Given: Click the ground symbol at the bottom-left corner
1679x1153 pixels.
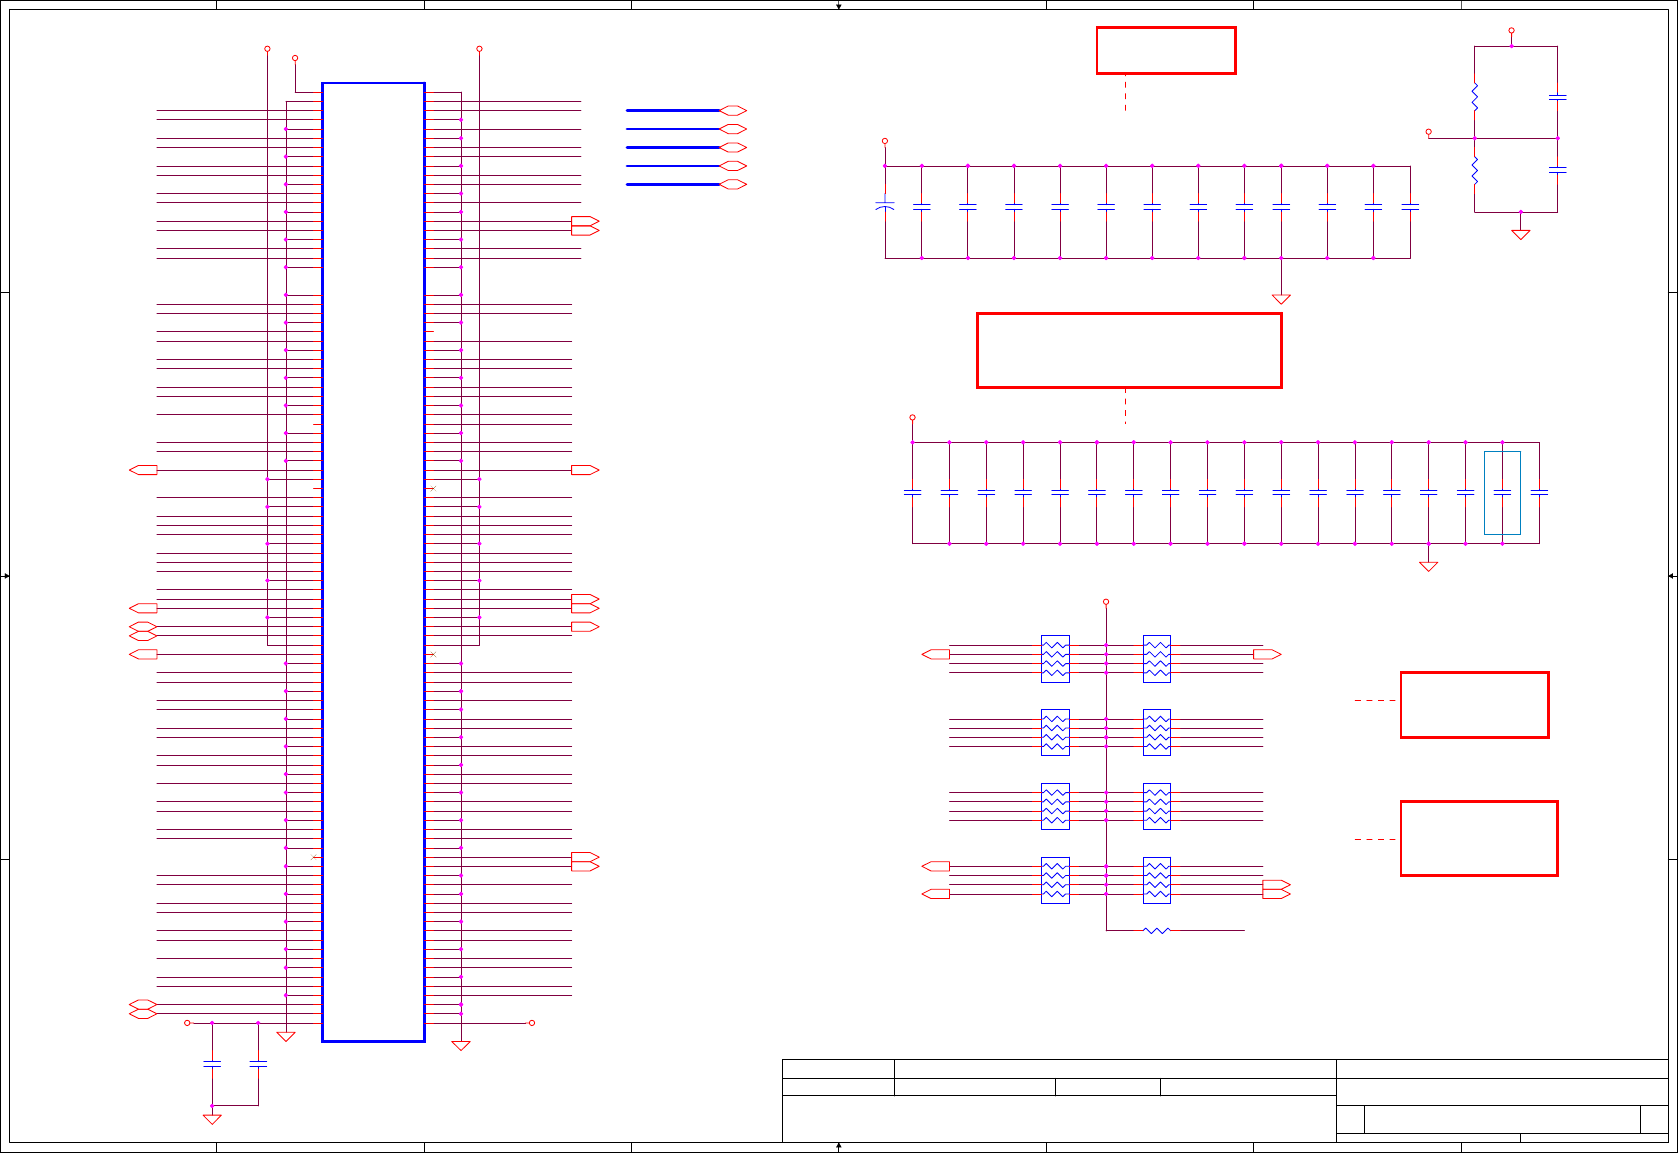Looking at the screenshot, I should click(x=212, y=1119).
